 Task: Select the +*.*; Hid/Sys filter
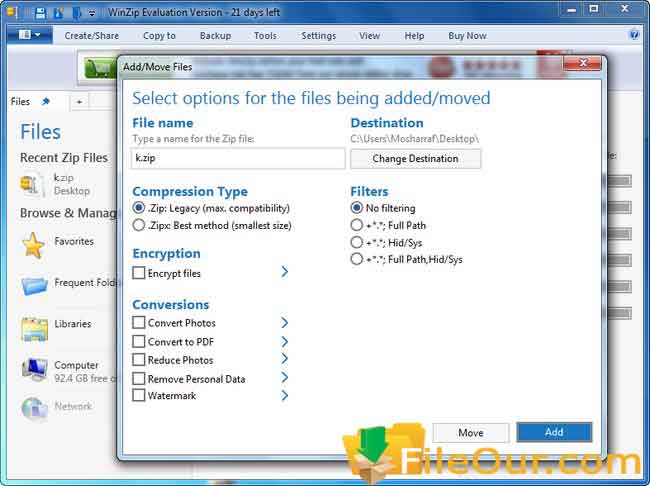[x=357, y=242]
